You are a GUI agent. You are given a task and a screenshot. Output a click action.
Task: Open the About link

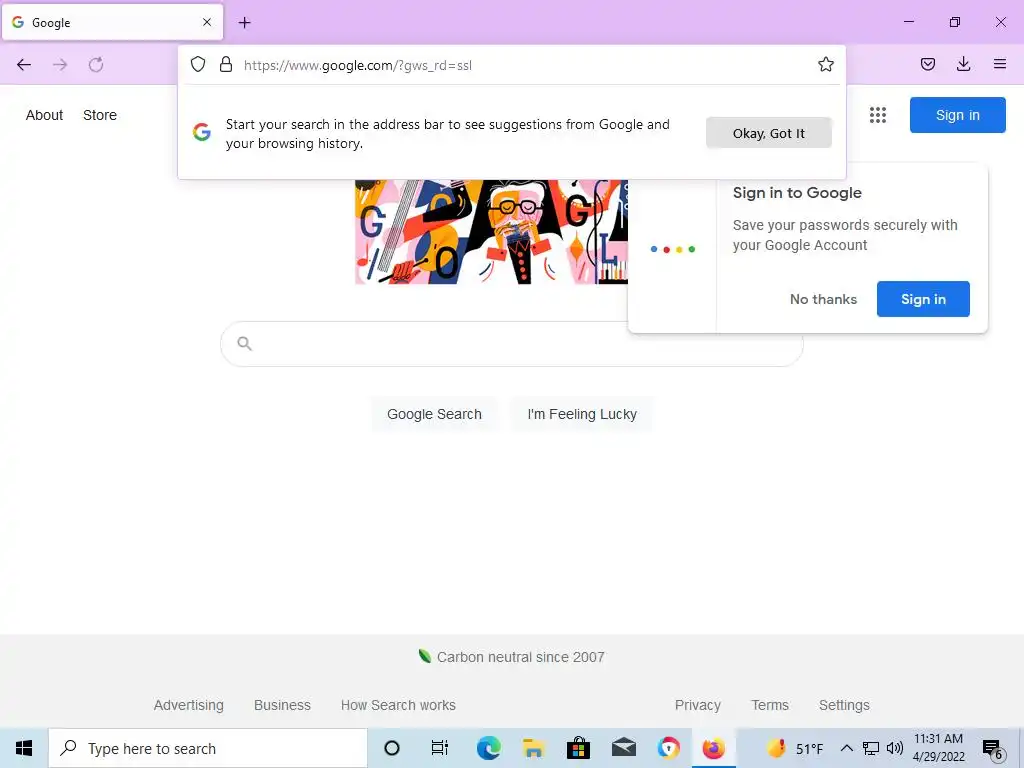point(44,115)
